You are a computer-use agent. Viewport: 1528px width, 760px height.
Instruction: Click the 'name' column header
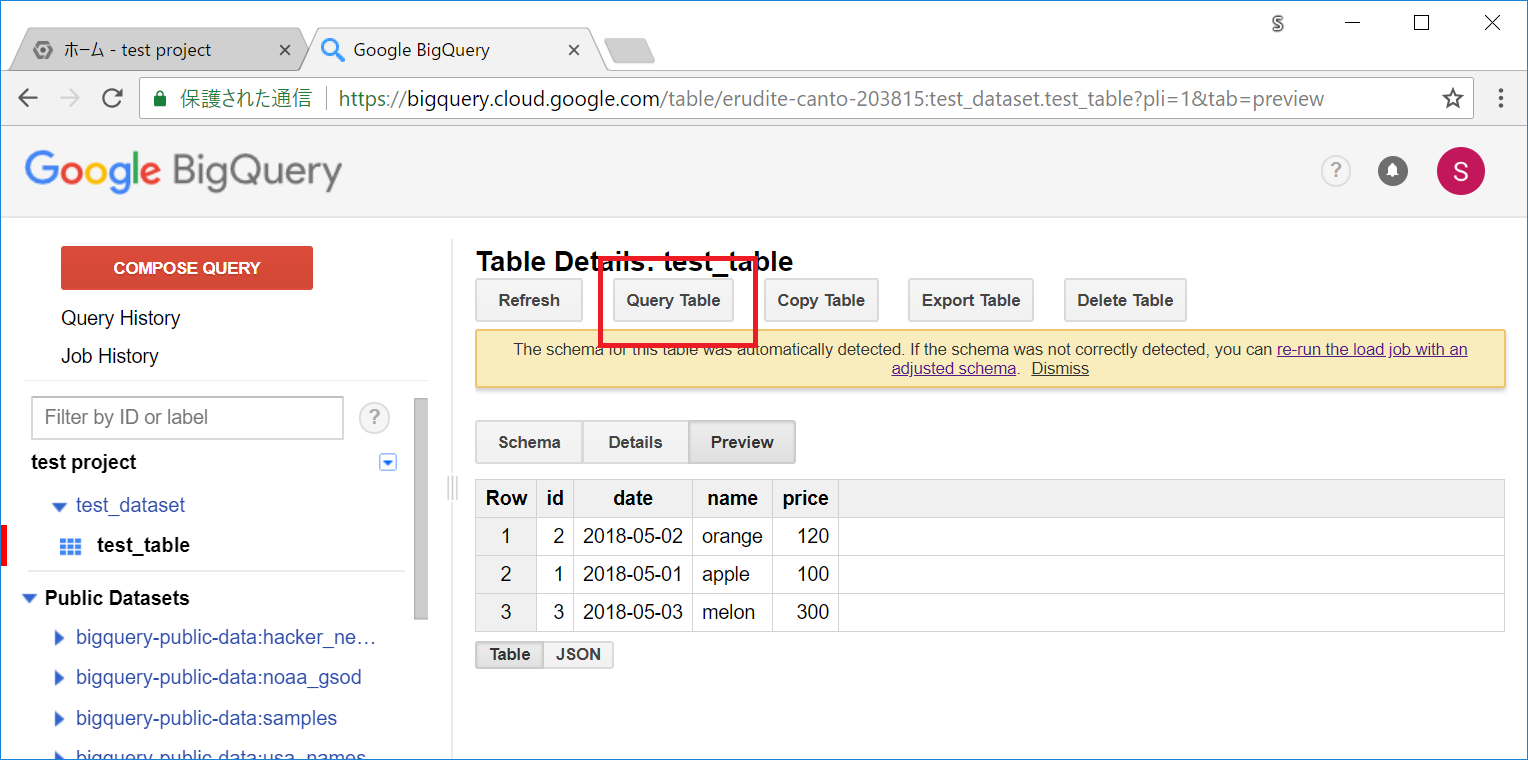(x=733, y=498)
